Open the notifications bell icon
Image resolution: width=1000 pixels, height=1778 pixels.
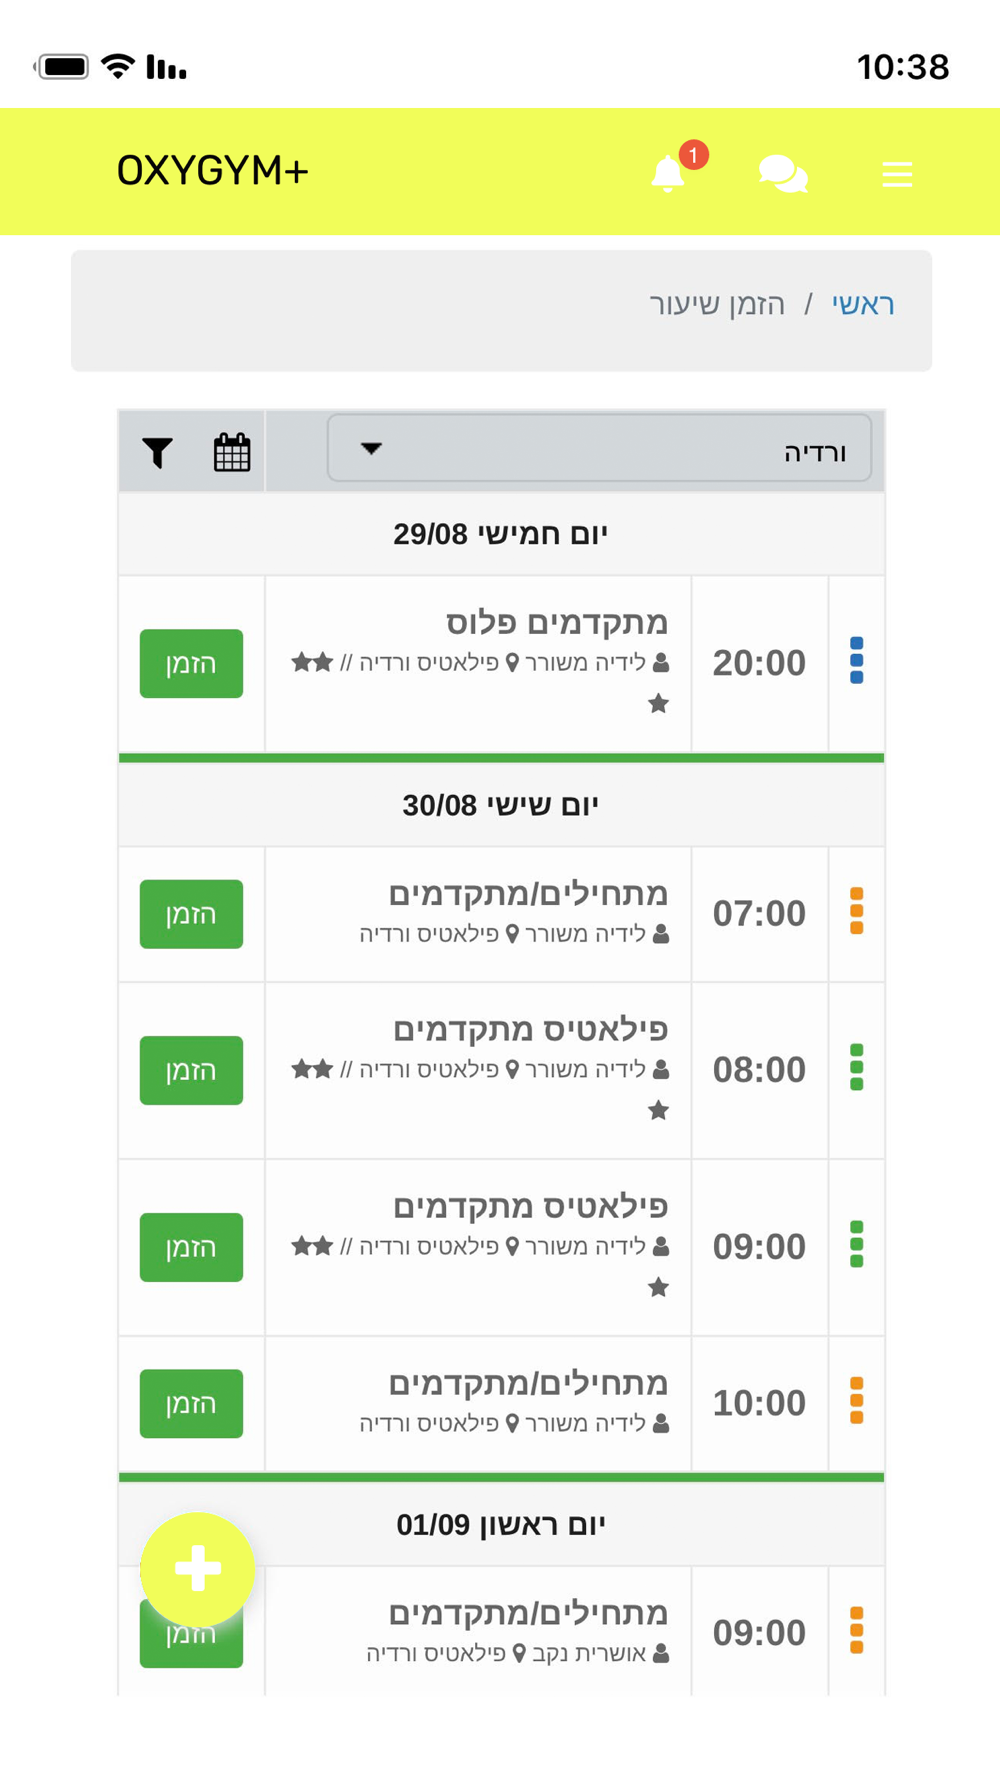668,174
